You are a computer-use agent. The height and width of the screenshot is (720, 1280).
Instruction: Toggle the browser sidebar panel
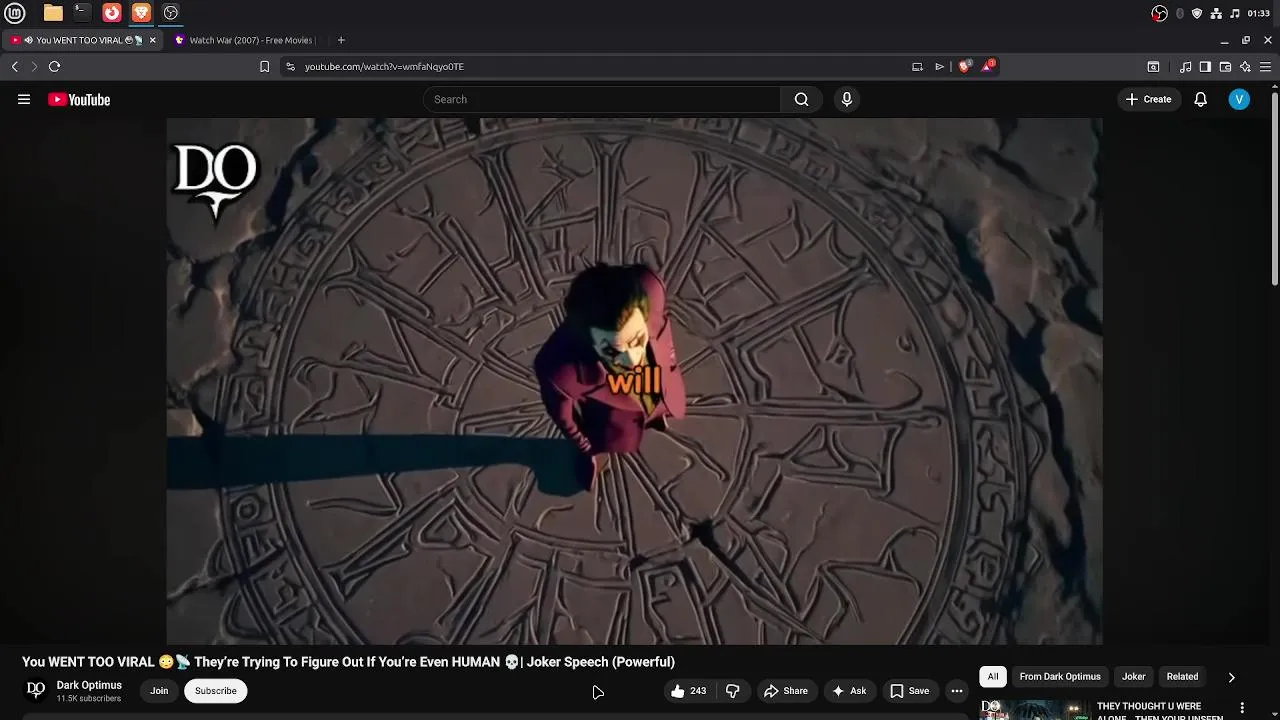coord(1205,67)
